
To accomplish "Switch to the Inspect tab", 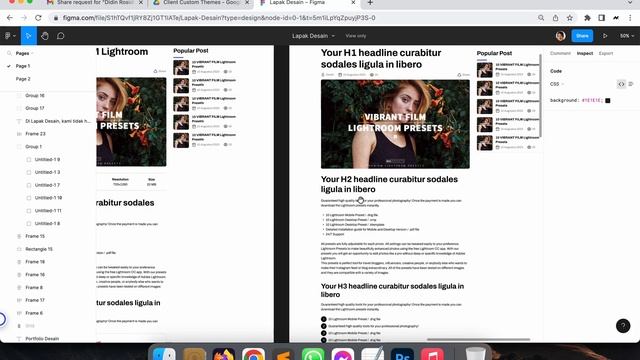I will tap(584, 53).
